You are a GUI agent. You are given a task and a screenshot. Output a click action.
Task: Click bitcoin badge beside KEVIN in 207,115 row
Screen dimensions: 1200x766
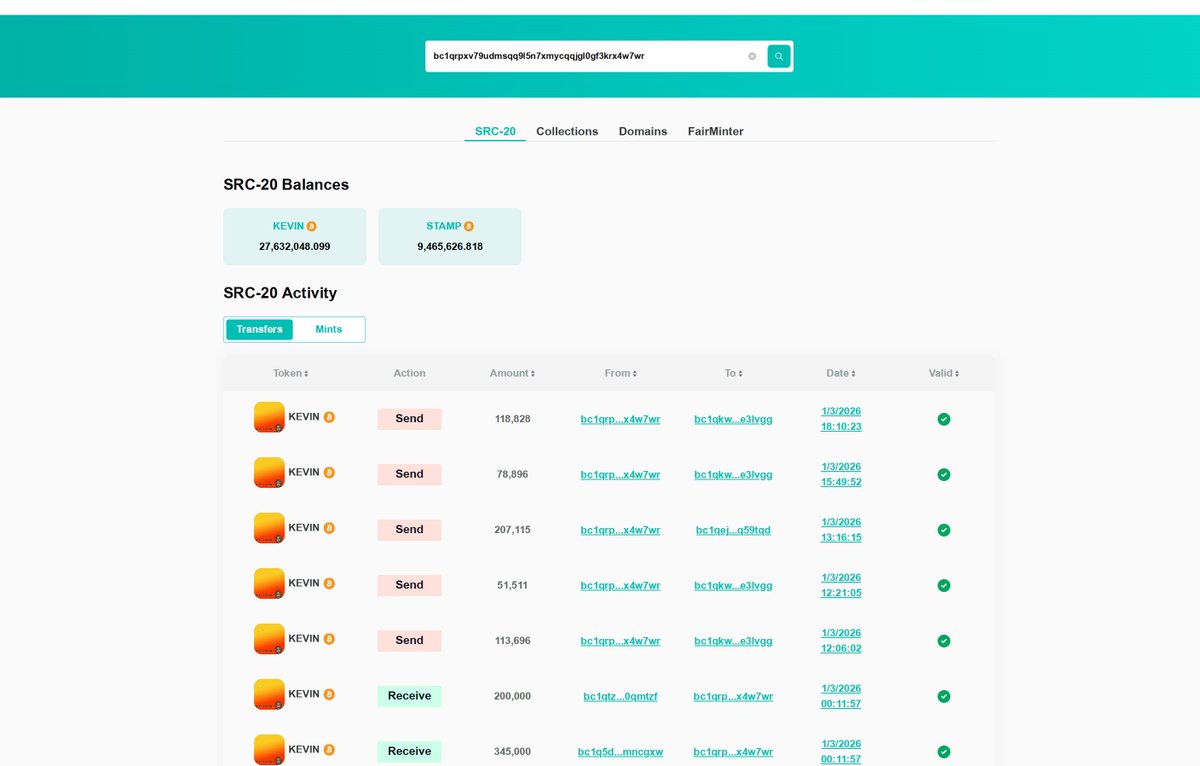(x=329, y=528)
